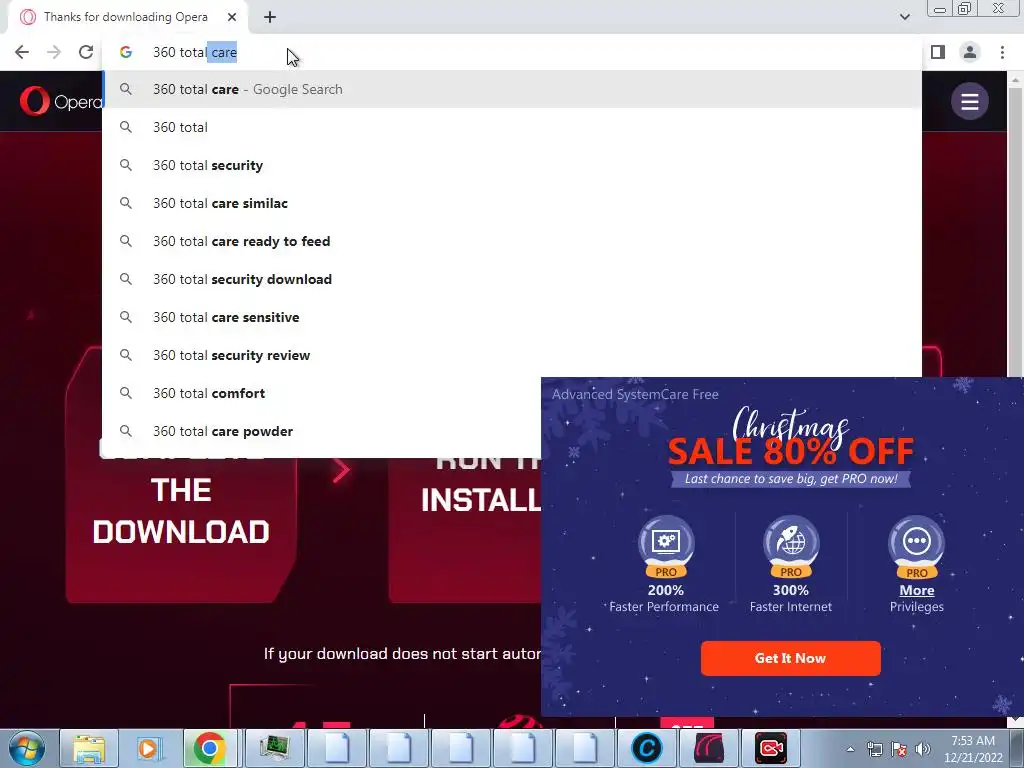Open the Windows Start button

coord(25,748)
